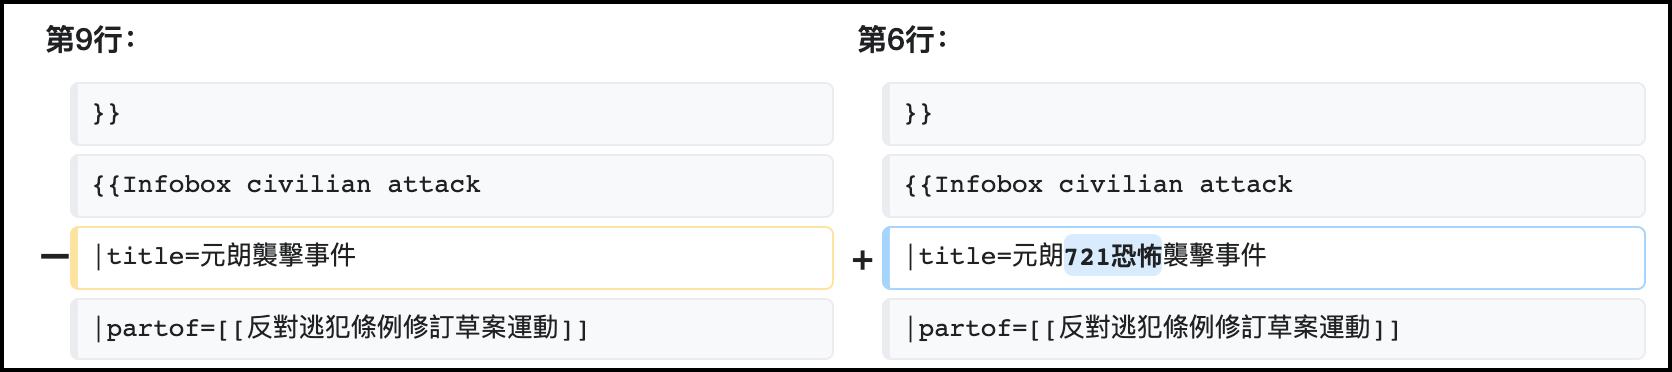This screenshot has width=1672, height=372.
Task: Click right {{Infobox civilian attack line
Action: [1264, 186]
